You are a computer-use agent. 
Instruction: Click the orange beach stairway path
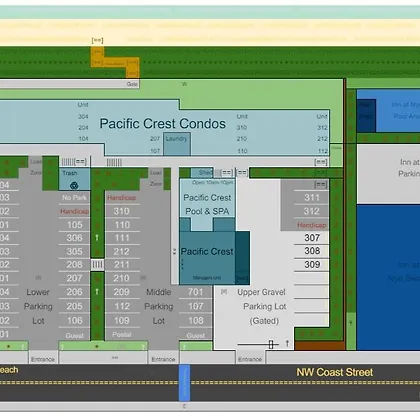point(115,62)
